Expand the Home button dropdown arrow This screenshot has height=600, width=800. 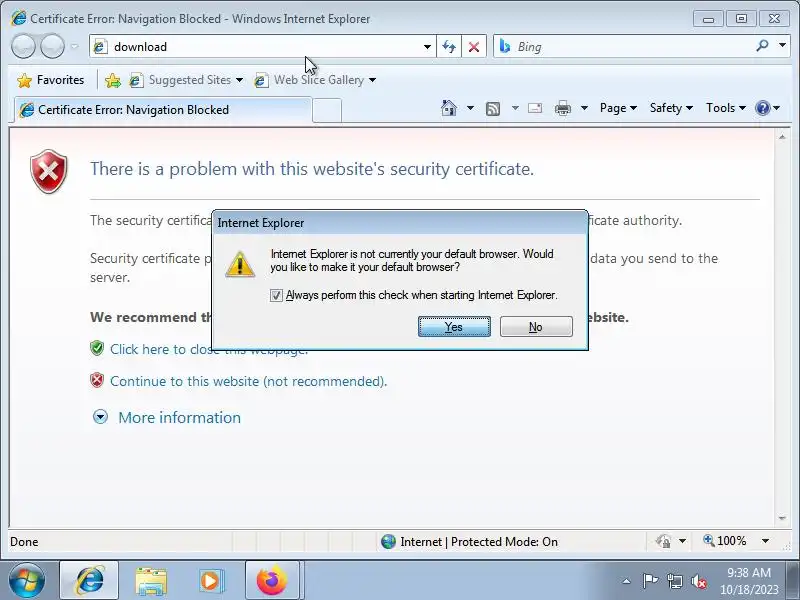(x=470, y=108)
